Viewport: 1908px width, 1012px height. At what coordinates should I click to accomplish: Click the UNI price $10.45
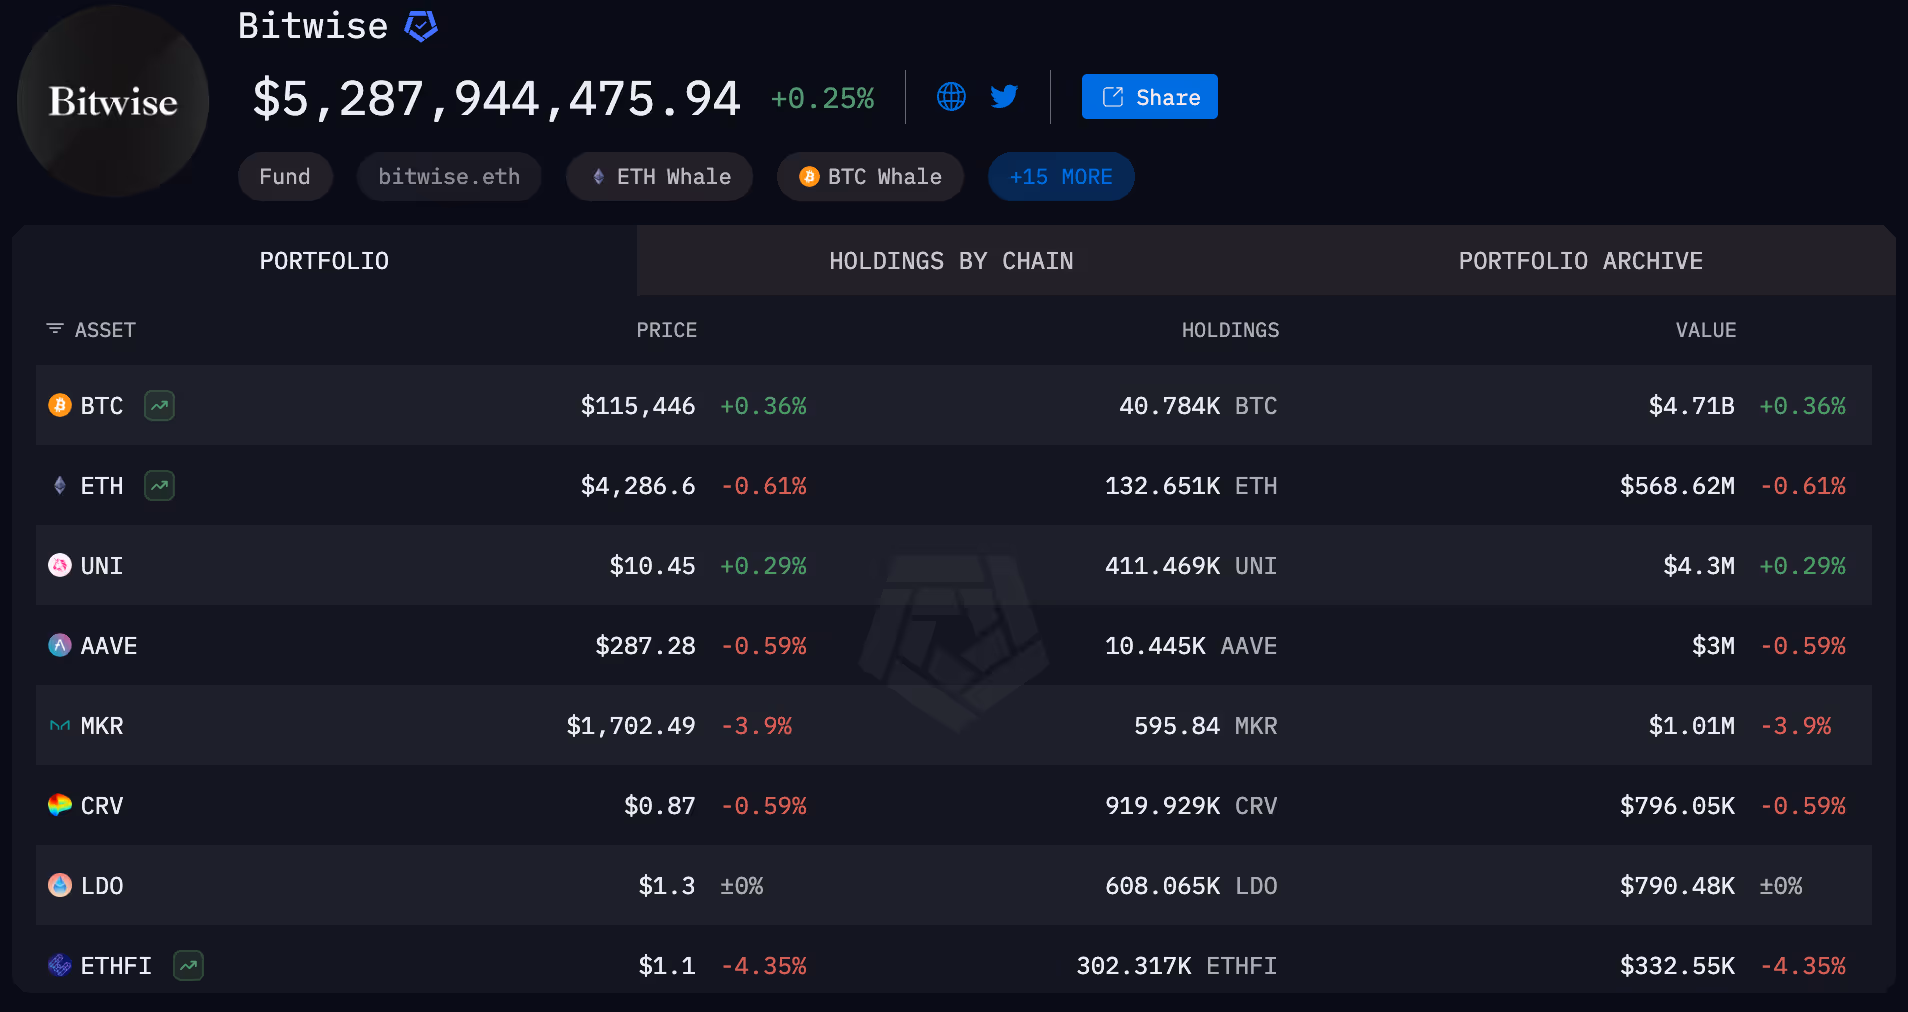[x=653, y=566]
